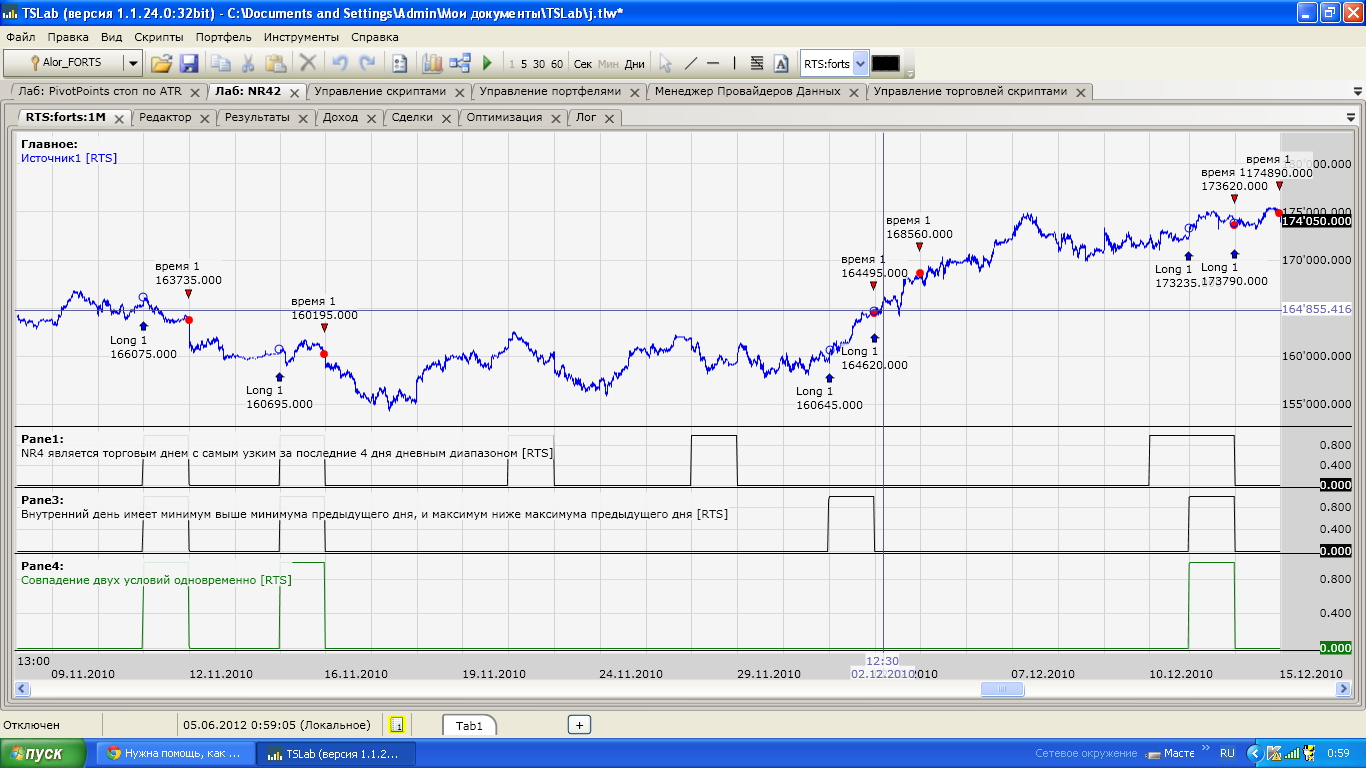This screenshot has height=768, width=1366.
Task: Expand the Alor_FORTS provider dropdown arrow
Action: click(132, 63)
